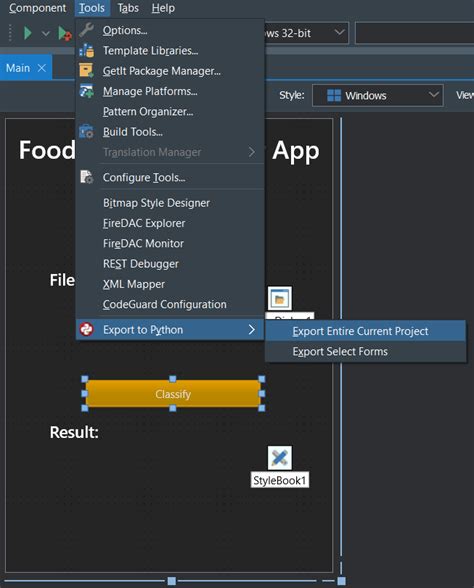The width and height of the screenshot is (474, 588).
Task: Click the green Run arrow icon
Action: [x=27, y=33]
